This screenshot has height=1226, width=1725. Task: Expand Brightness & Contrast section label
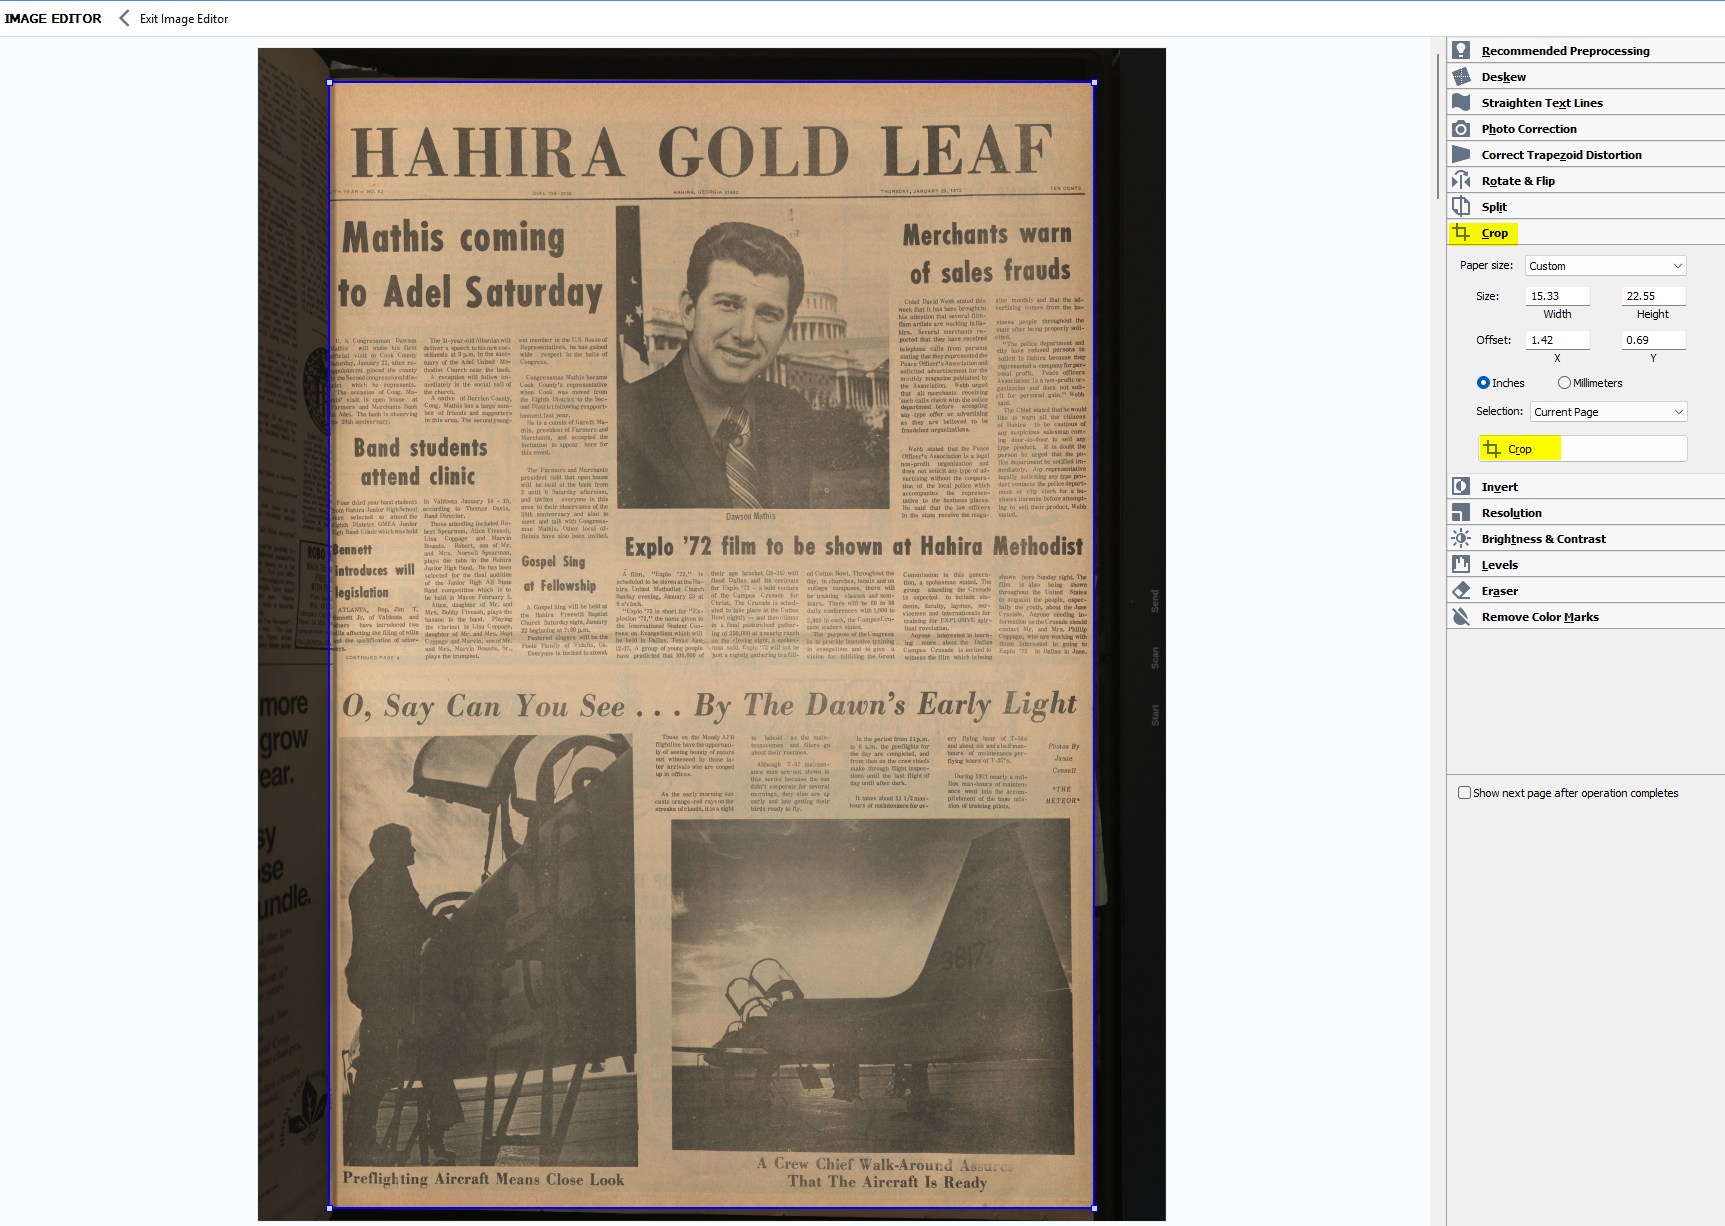coord(1543,539)
